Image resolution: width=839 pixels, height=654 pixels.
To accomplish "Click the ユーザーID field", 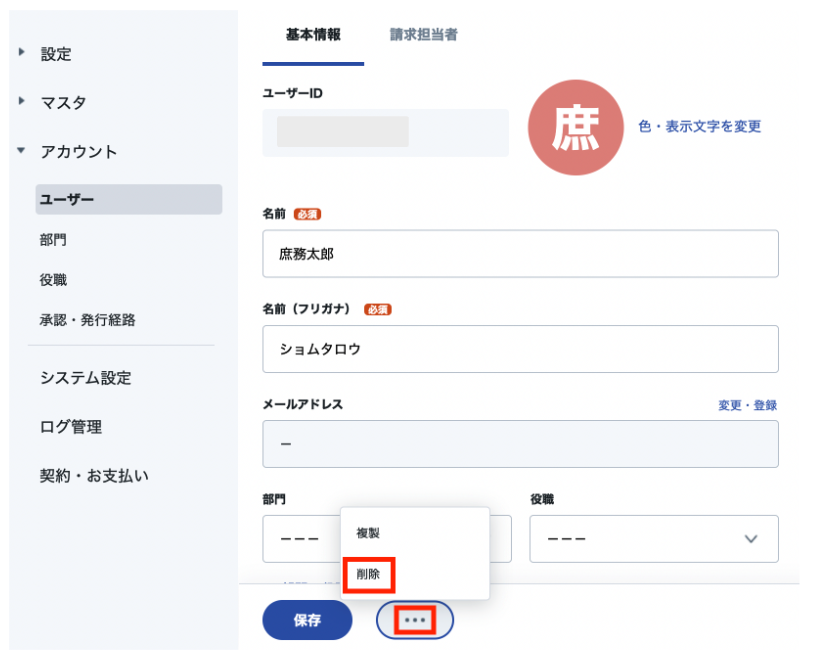I will (x=385, y=133).
